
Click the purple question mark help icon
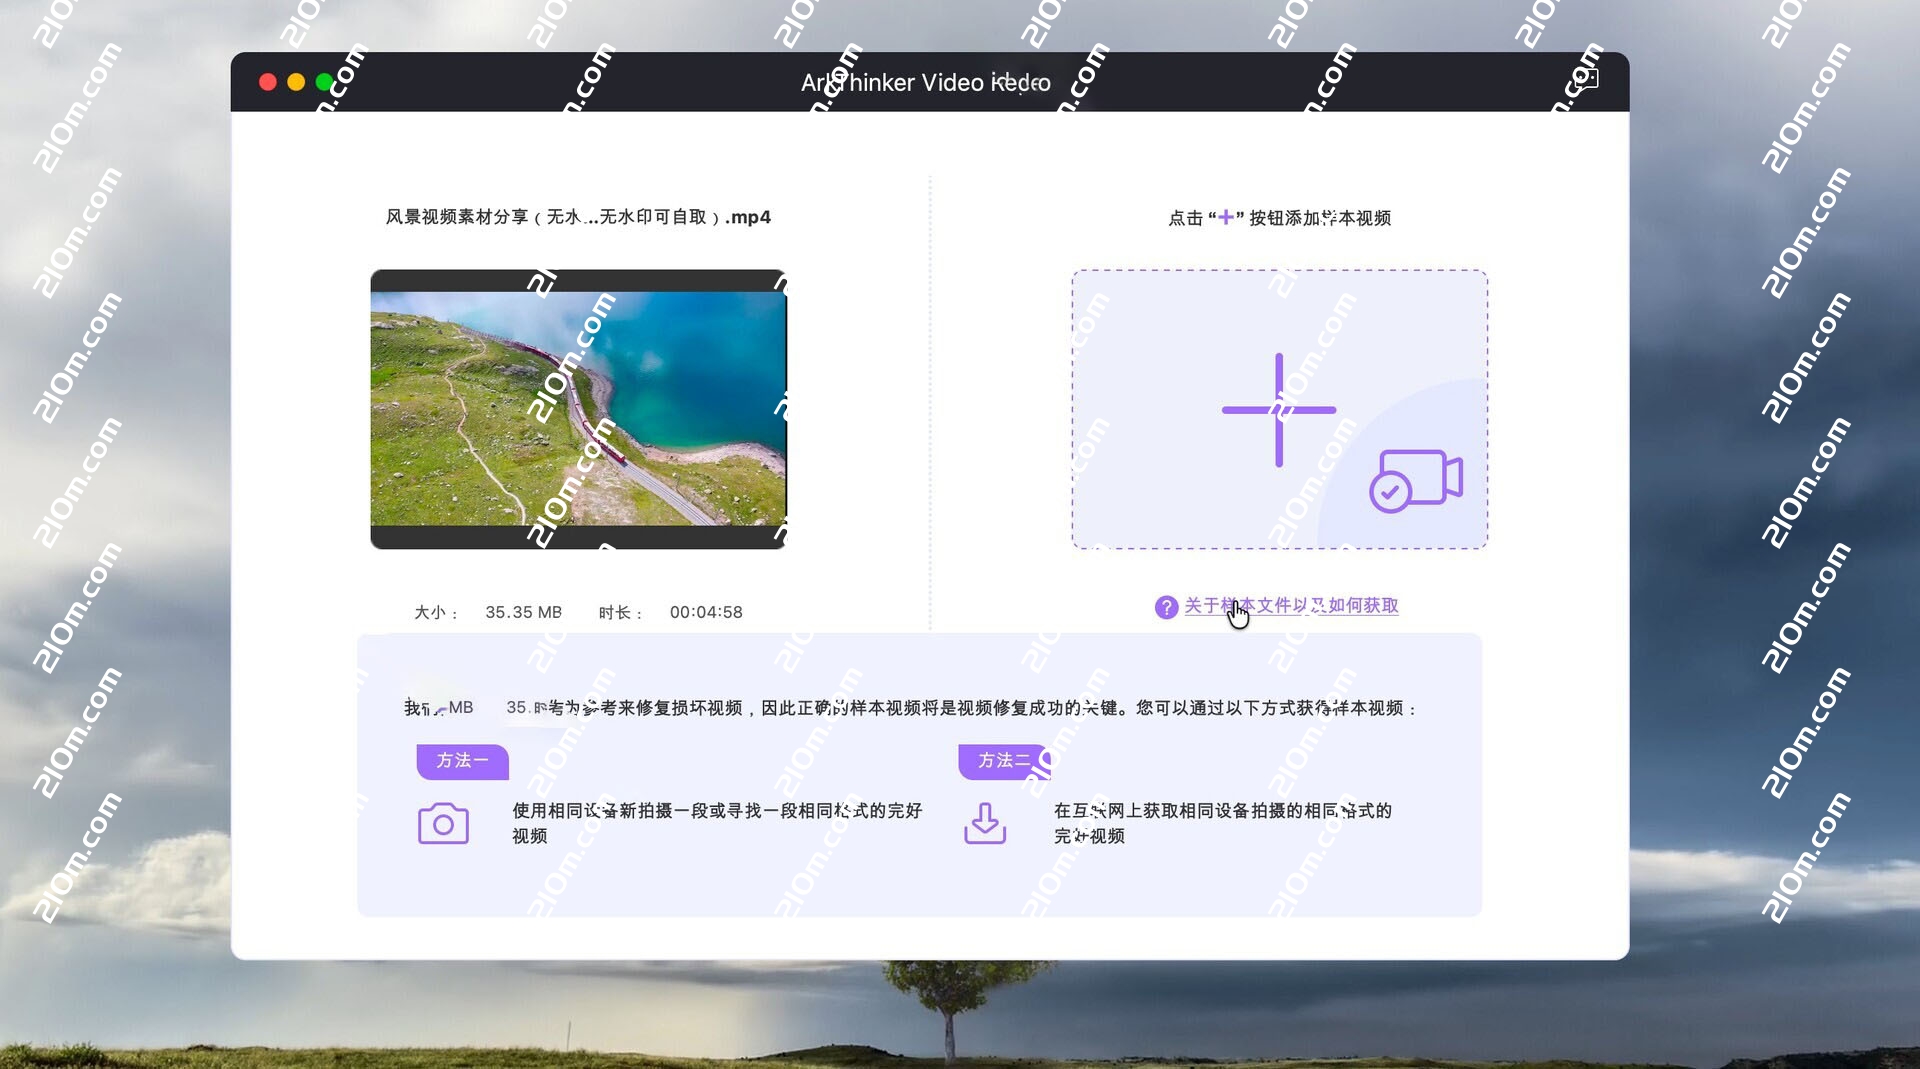pos(1166,607)
